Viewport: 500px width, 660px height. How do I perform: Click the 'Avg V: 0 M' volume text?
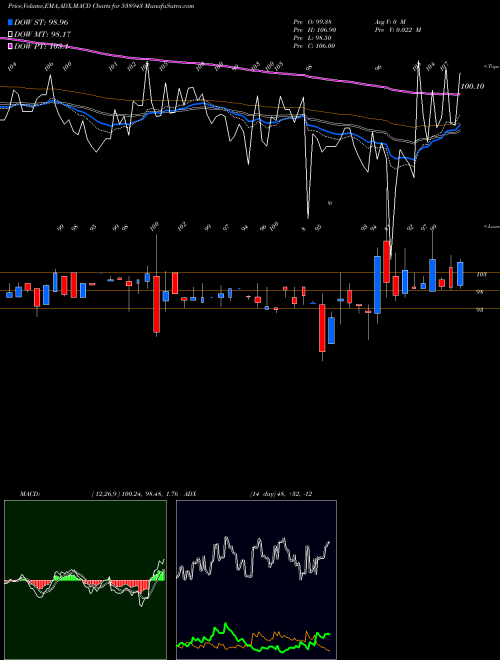(390, 21)
